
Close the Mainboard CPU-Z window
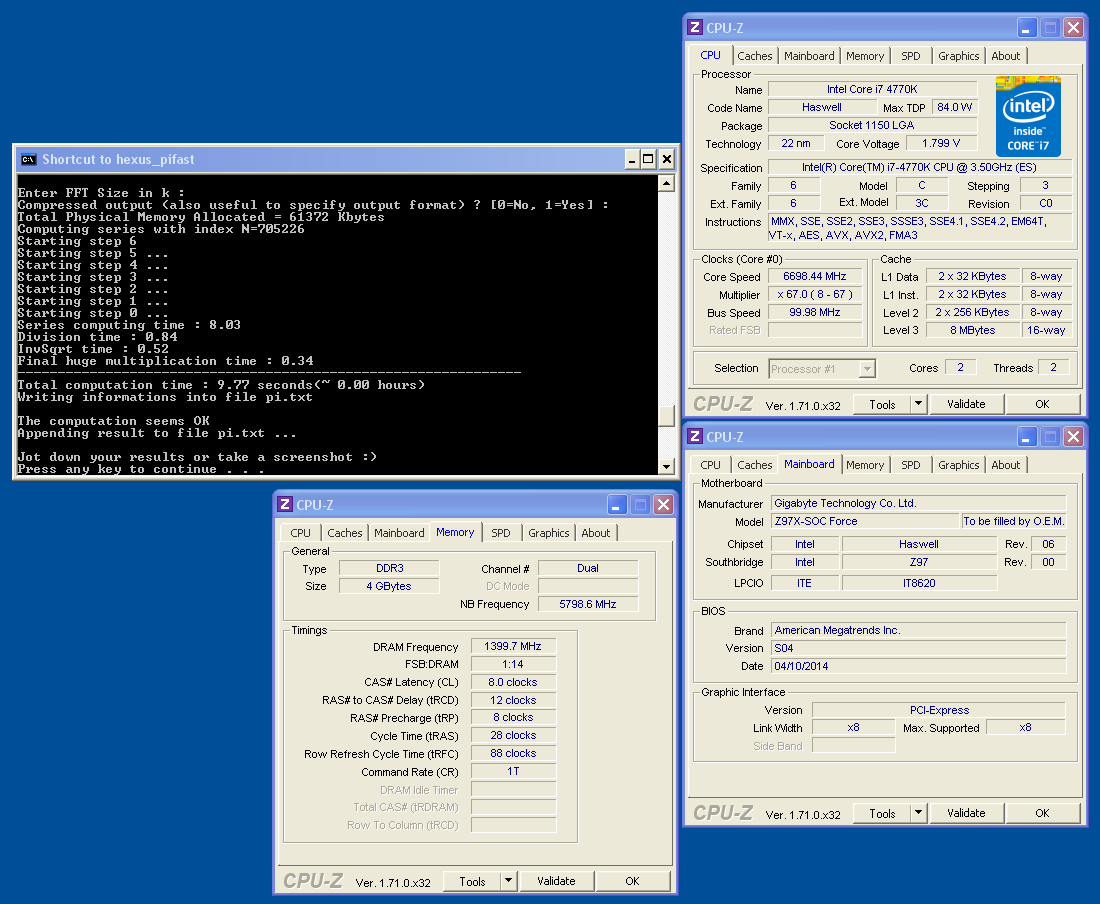(x=1073, y=436)
